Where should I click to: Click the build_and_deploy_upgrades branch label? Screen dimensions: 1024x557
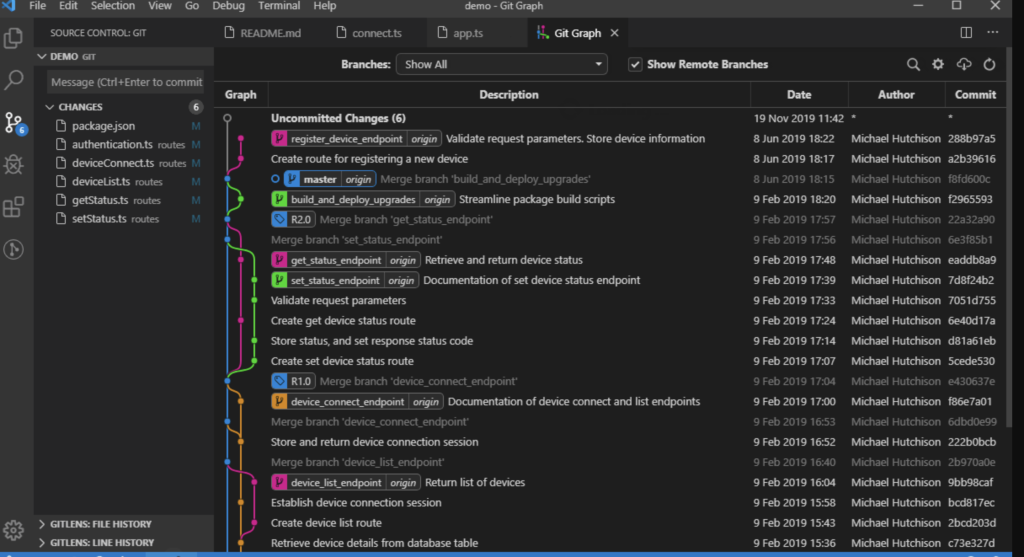(x=362, y=199)
